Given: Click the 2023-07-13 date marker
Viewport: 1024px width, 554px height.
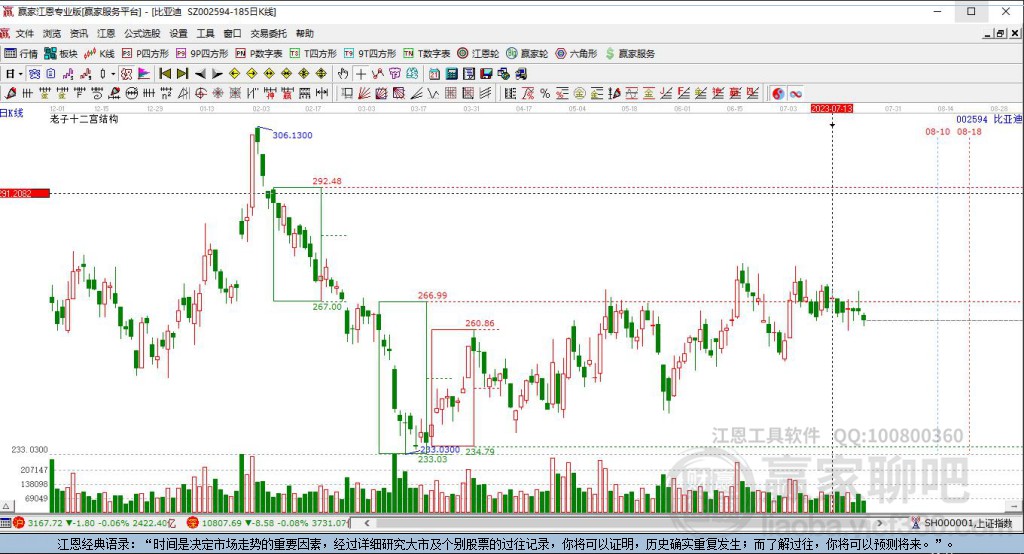Looking at the screenshot, I should click(831, 108).
